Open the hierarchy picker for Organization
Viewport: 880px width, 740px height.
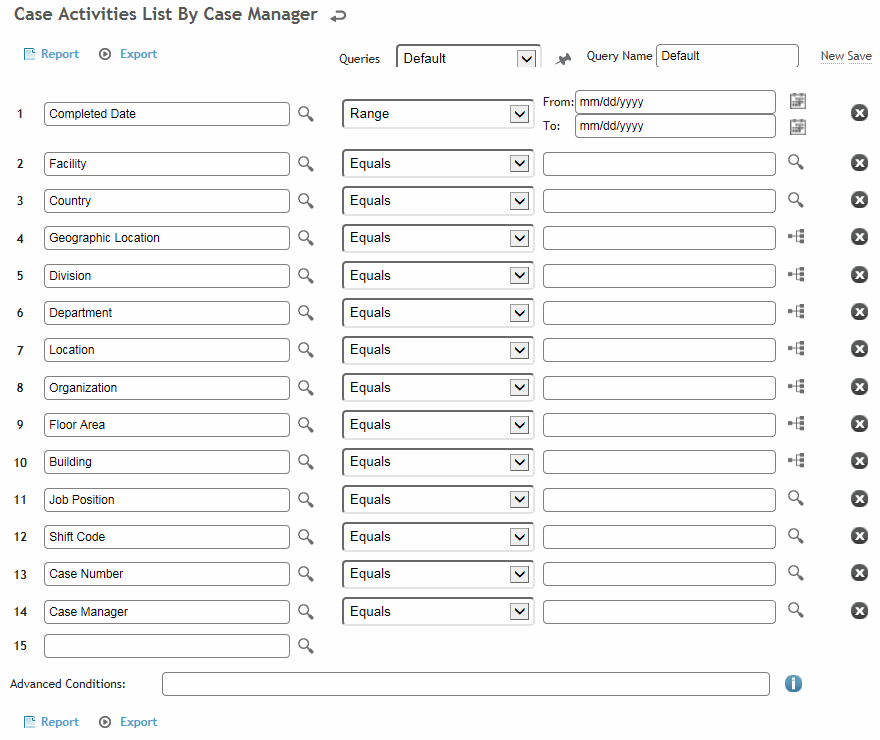coord(796,386)
